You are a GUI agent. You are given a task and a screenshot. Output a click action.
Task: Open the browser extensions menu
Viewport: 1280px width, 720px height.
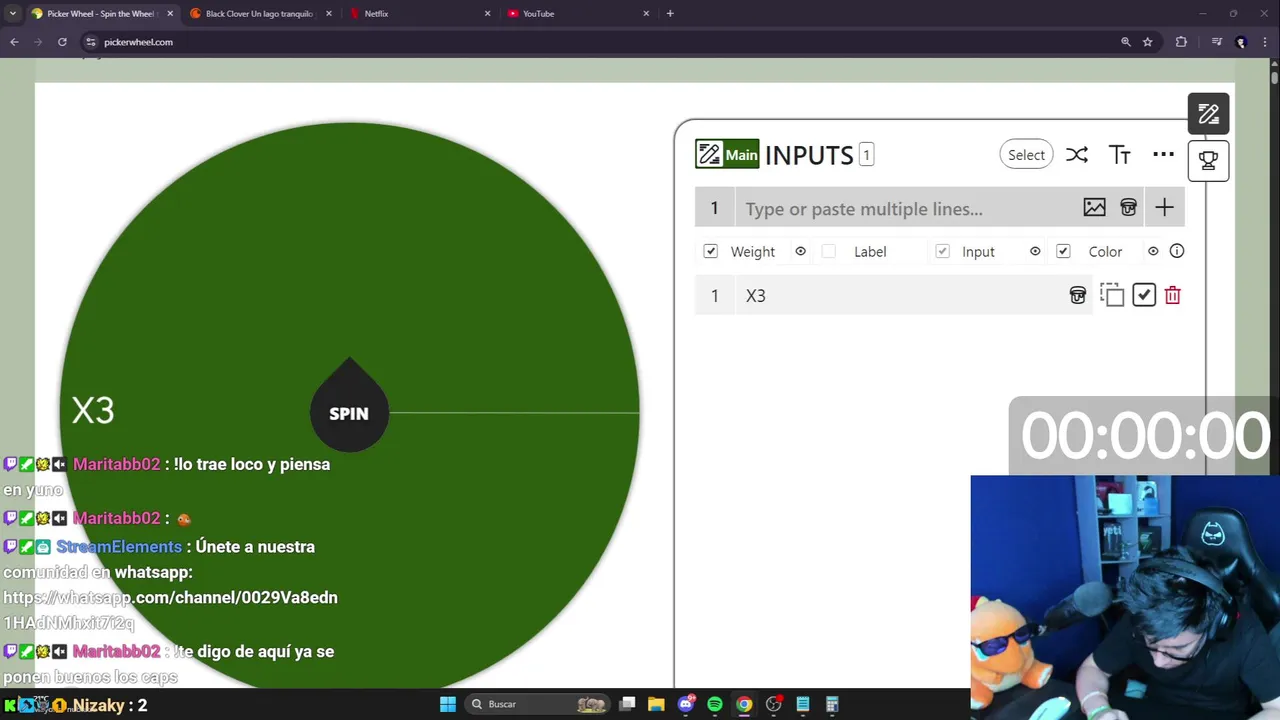coord(1181,42)
